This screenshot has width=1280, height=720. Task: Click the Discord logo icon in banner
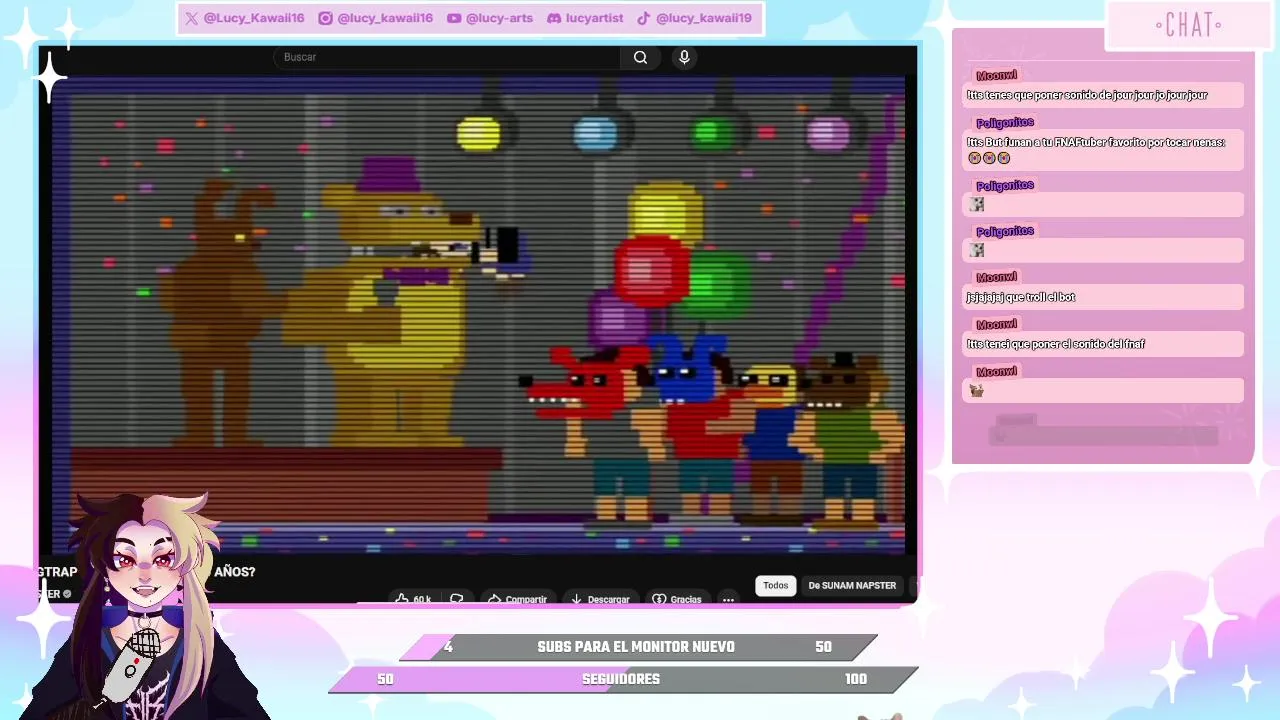pos(554,18)
